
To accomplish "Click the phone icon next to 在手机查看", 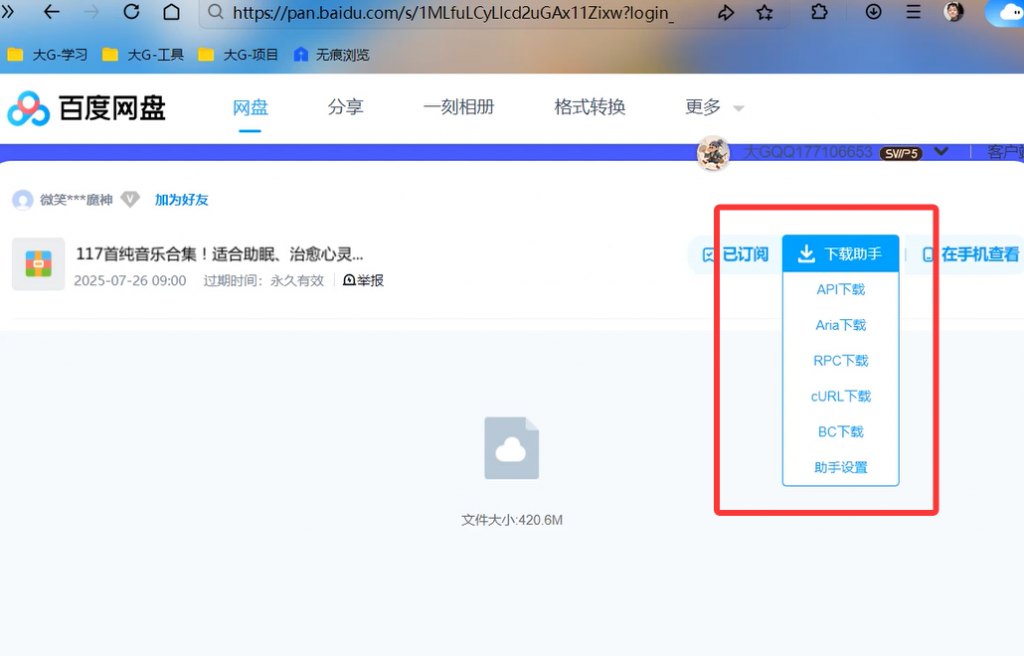I will [930, 253].
